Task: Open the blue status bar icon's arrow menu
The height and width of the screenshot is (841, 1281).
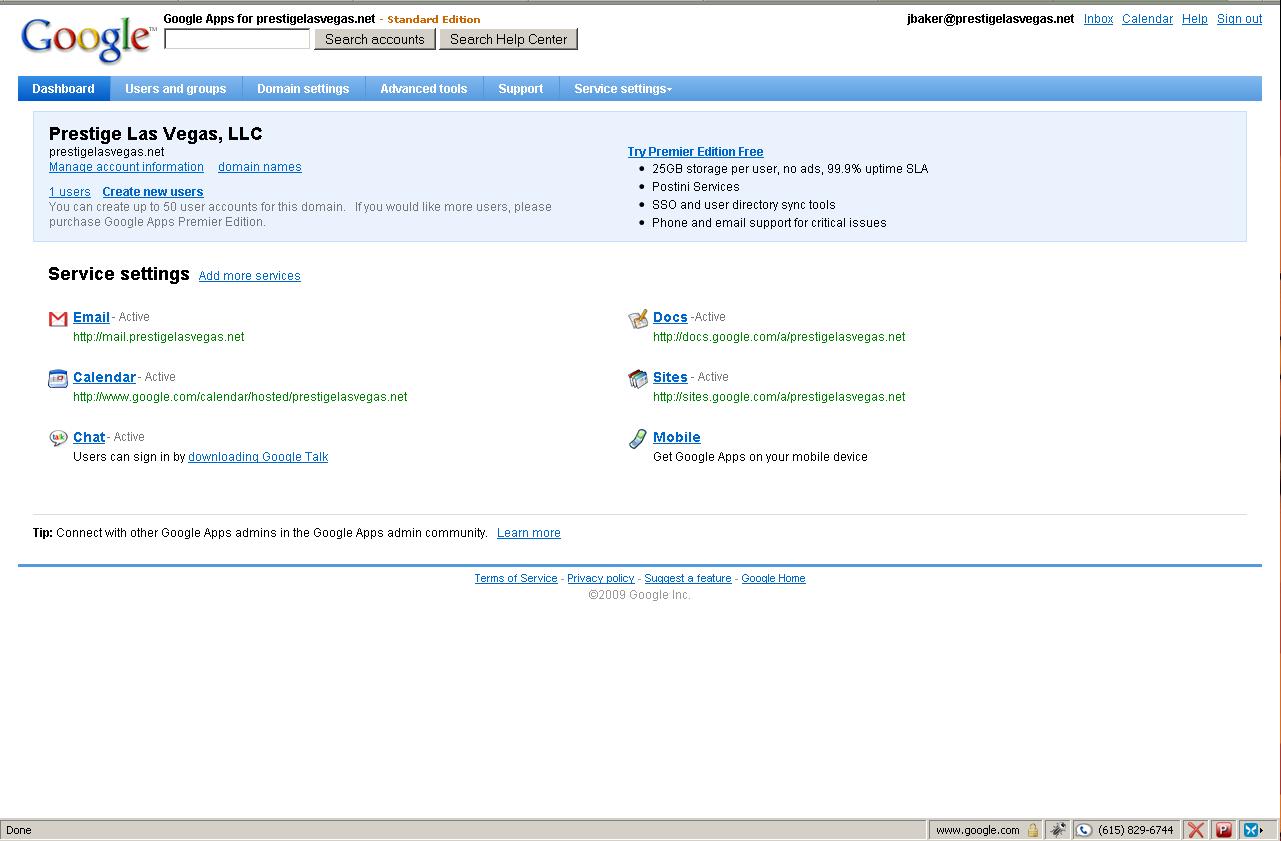Action: 1262,830
